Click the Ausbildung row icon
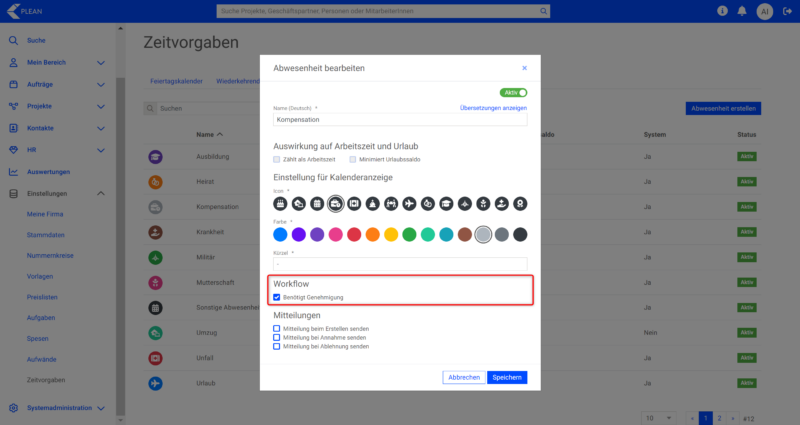 (x=156, y=157)
